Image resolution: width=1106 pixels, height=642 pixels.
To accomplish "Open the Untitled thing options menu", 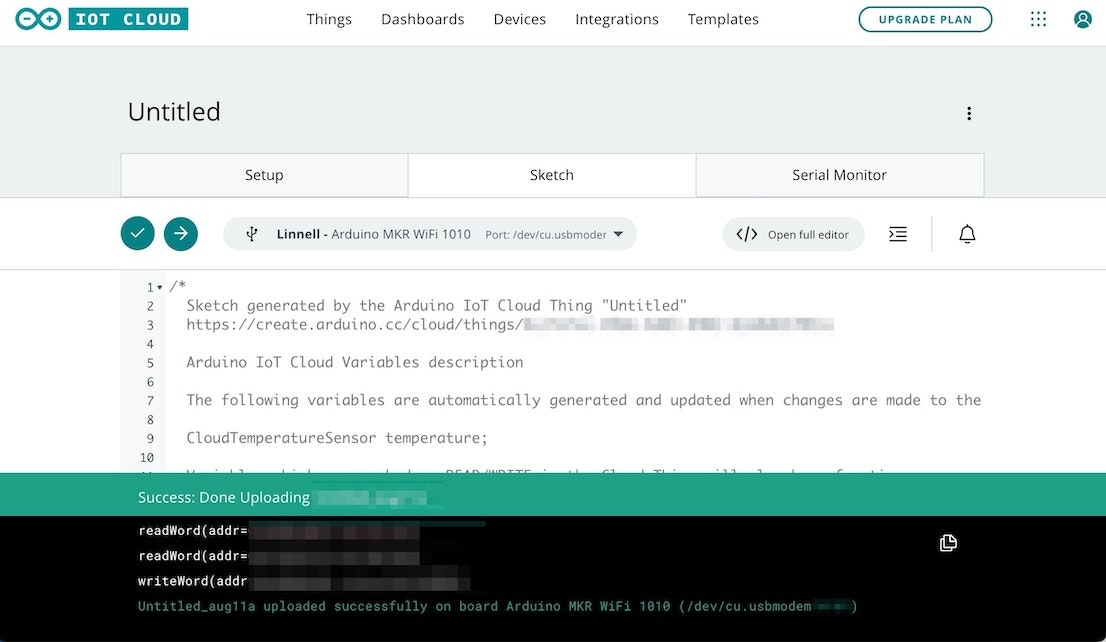I will (x=969, y=114).
